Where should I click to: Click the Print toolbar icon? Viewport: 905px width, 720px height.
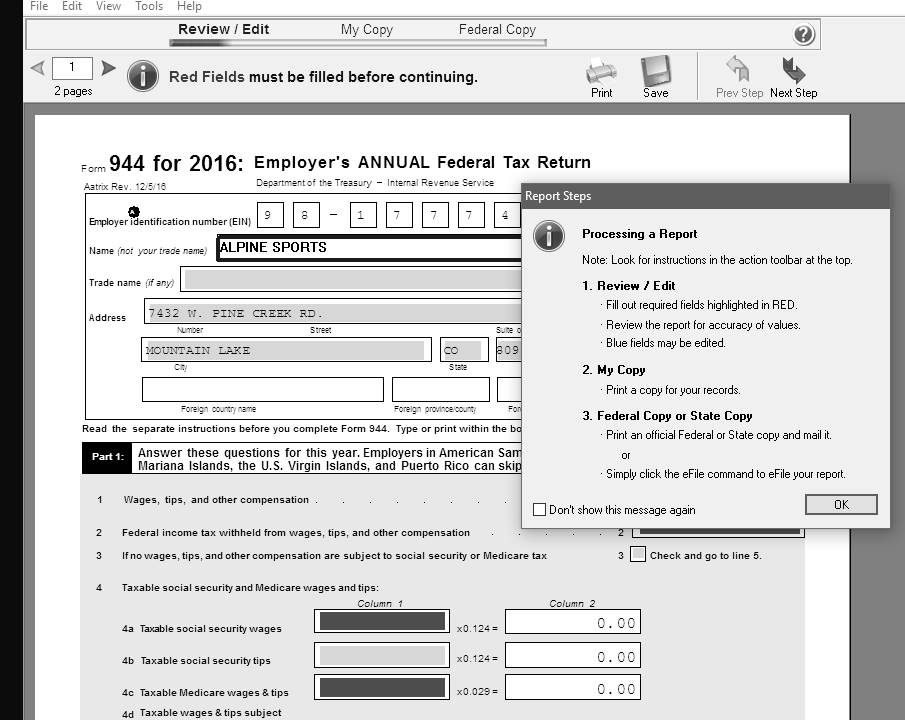601,72
